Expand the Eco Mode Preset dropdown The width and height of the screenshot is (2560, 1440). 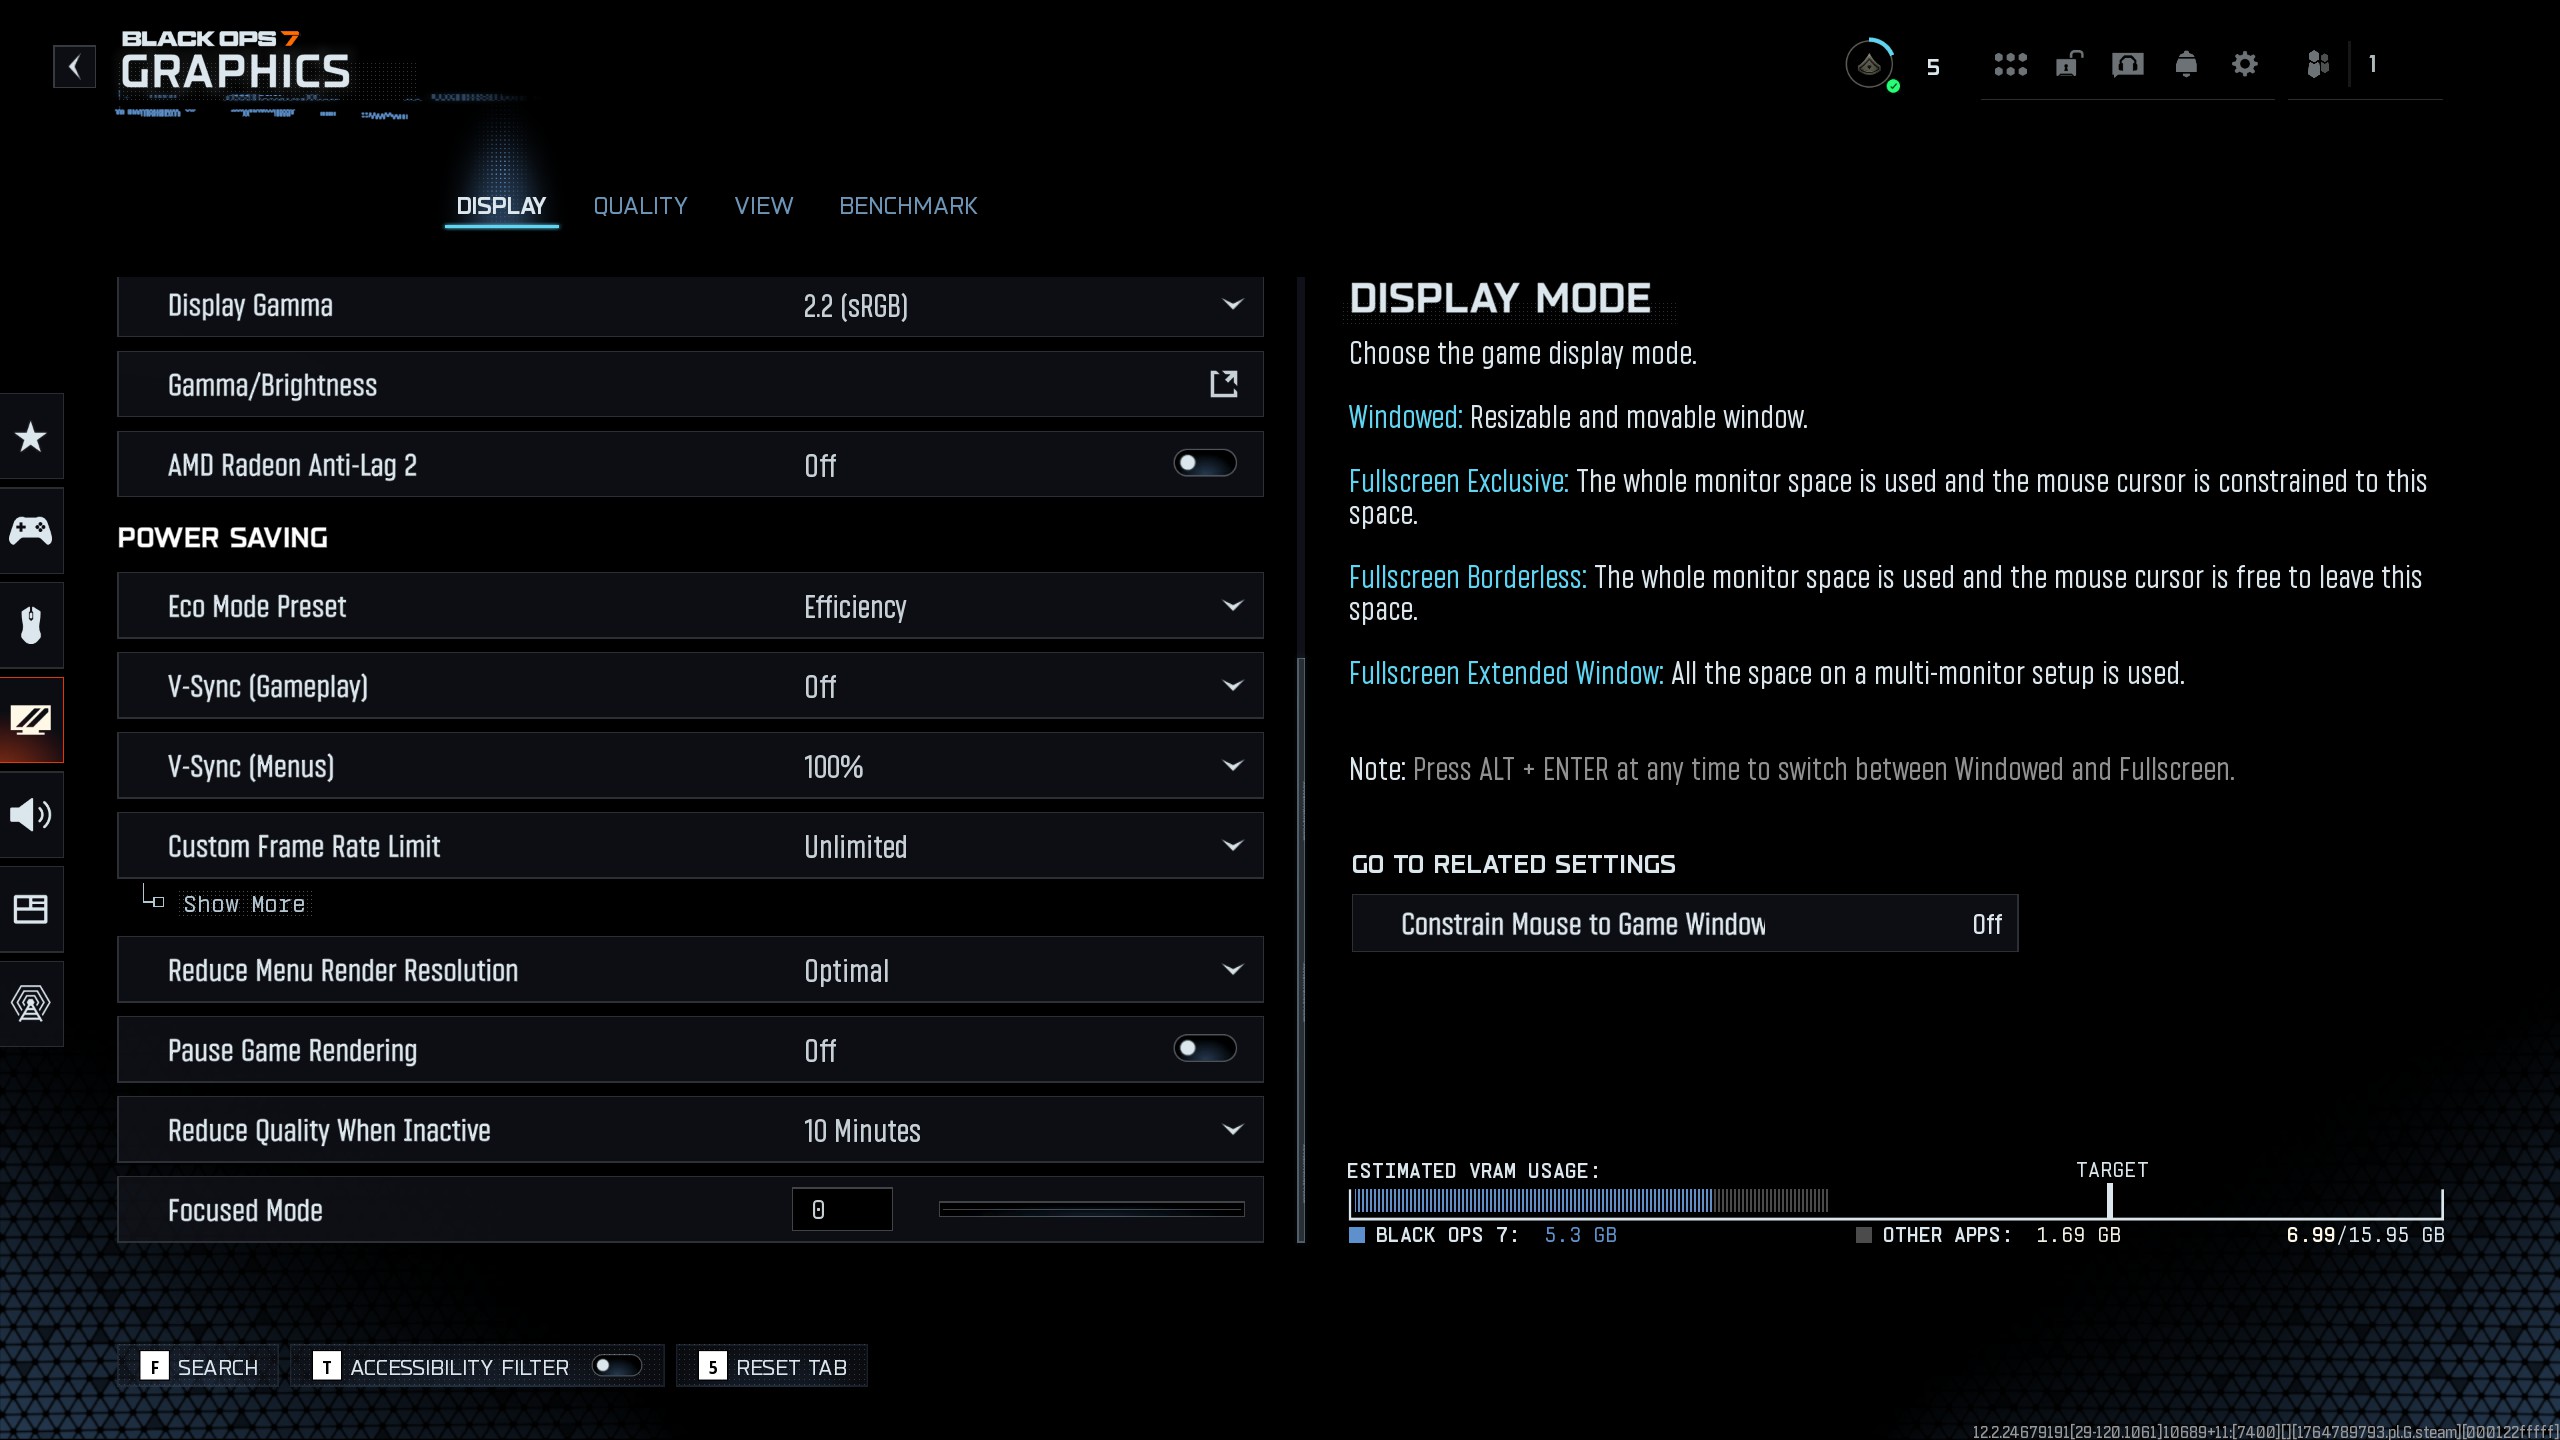click(x=1232, y=606)
